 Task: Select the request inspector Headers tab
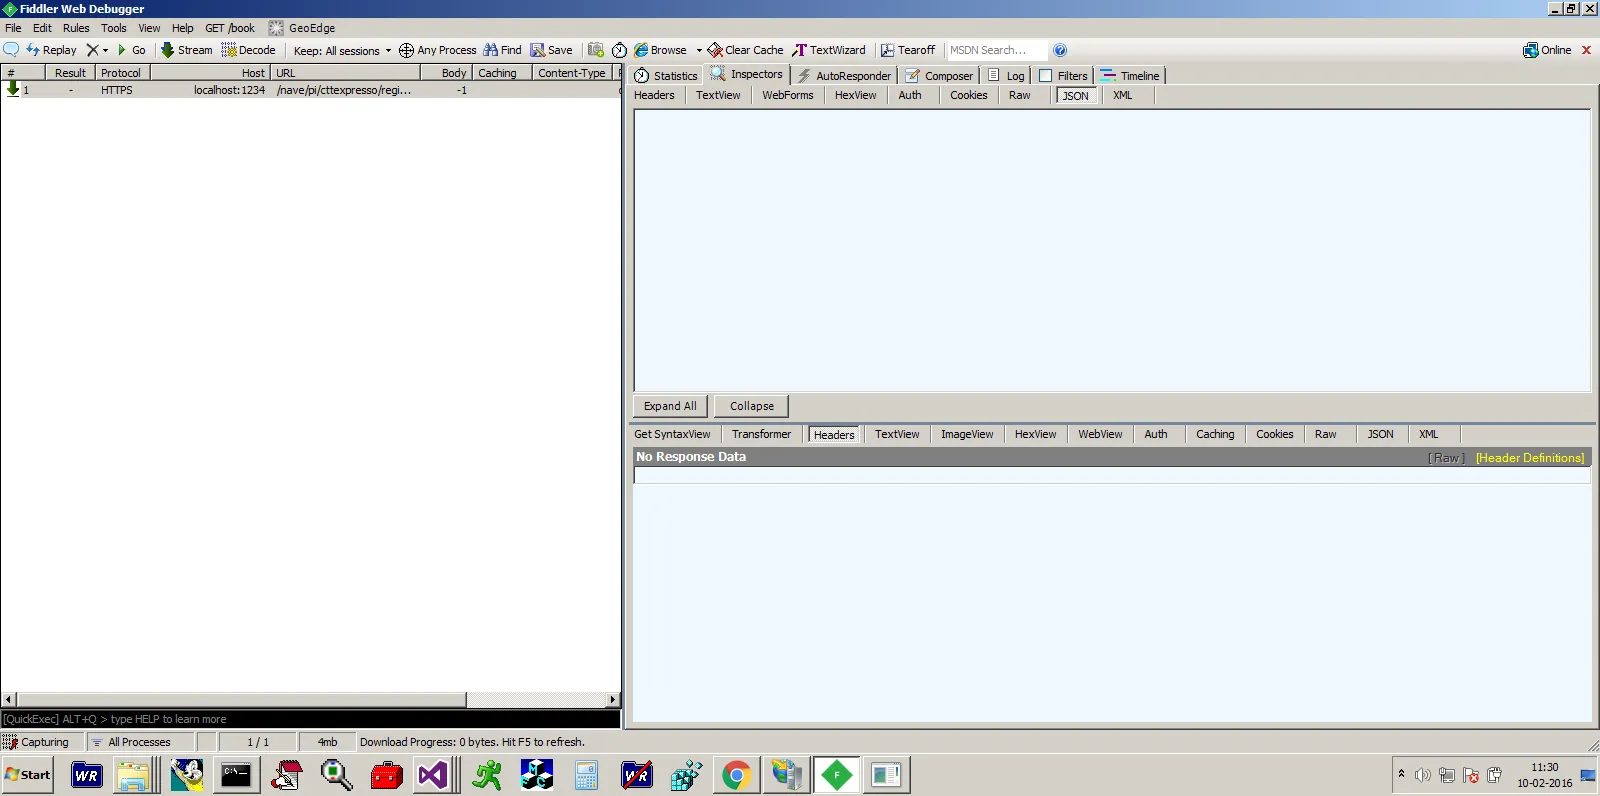click(x=654, y=95)
